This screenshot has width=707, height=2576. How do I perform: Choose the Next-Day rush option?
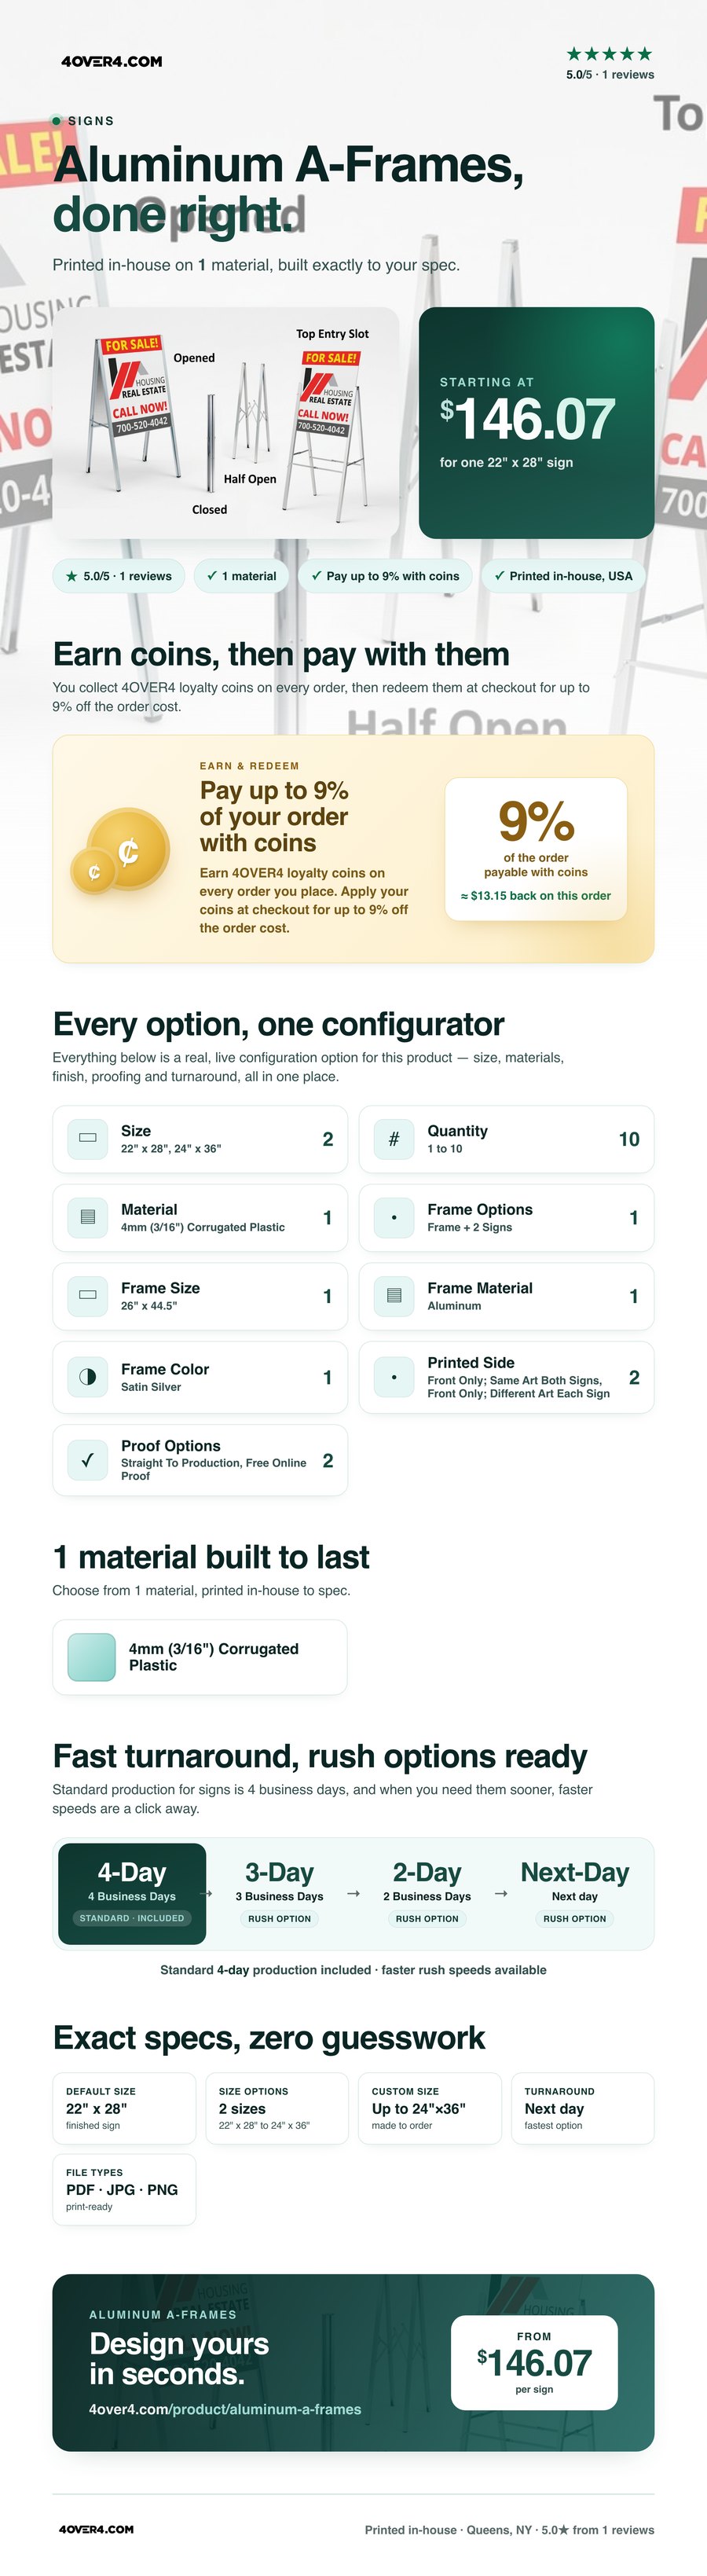point(575,1893)
